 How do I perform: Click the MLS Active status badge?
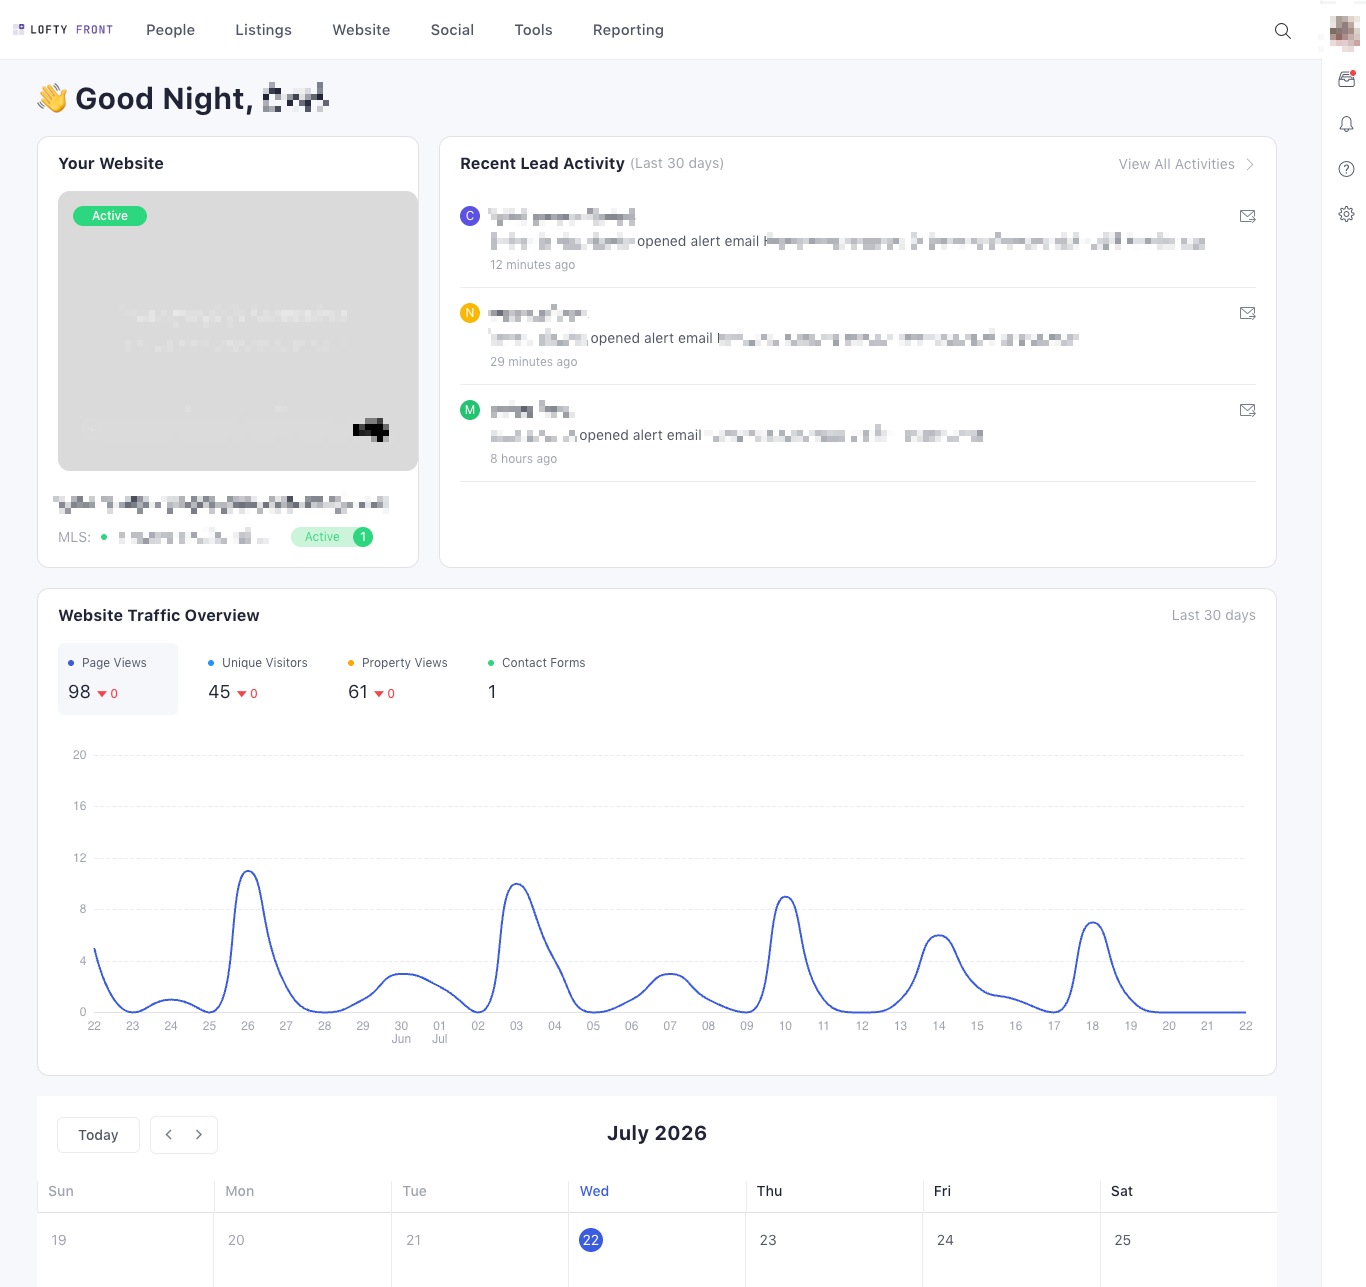coord(332,537)
